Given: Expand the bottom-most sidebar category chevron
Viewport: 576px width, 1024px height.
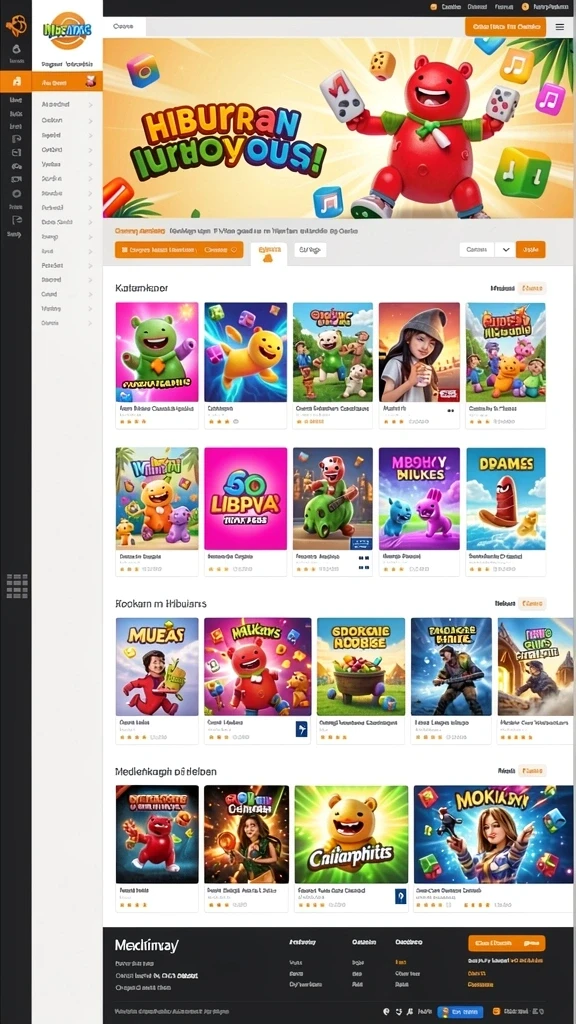Looking at the screenshot, I should click(89, 323).
